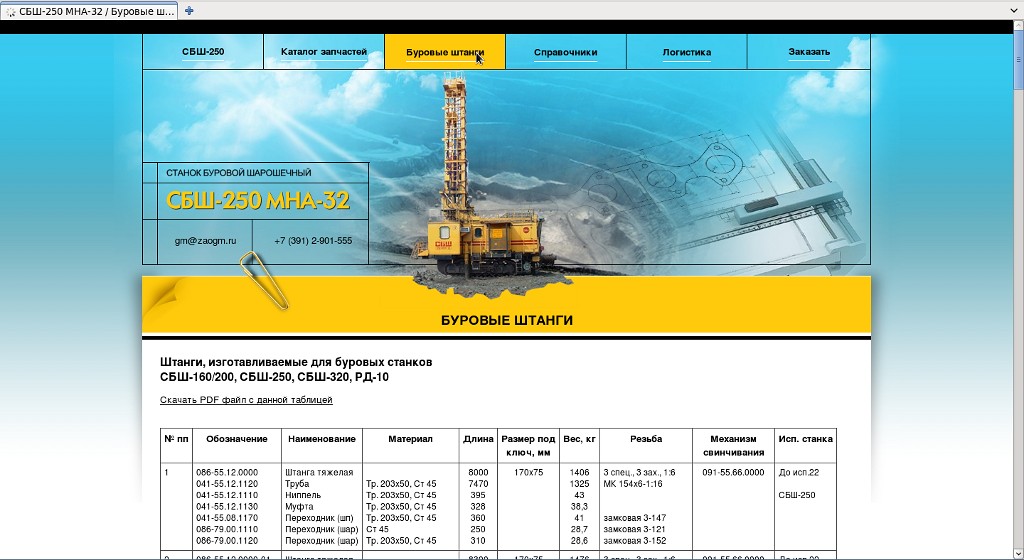Image resolution: width=1024 pixels, height=560 pixels.
Task: Open the Каталог запчастей menu section
Action: tap(324, 52)
